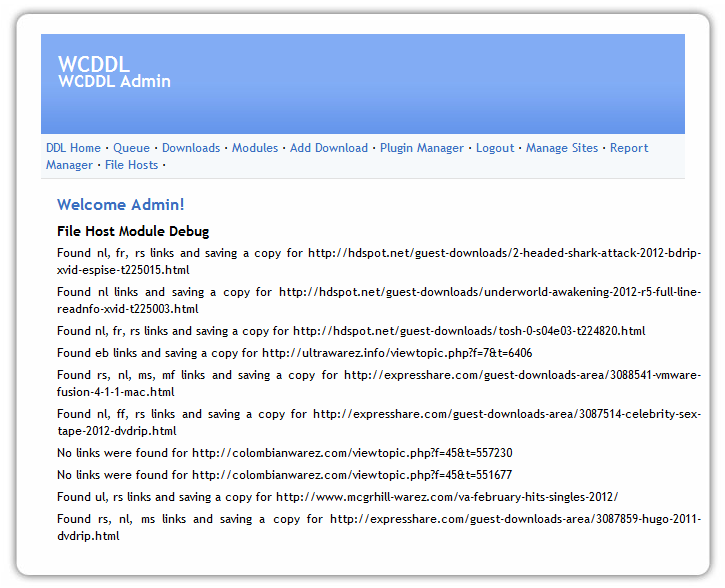The height and width of the screenshot is (588, 725).
Task: Click the File Host Module Debug heading
Action: (x=133, y=232)
